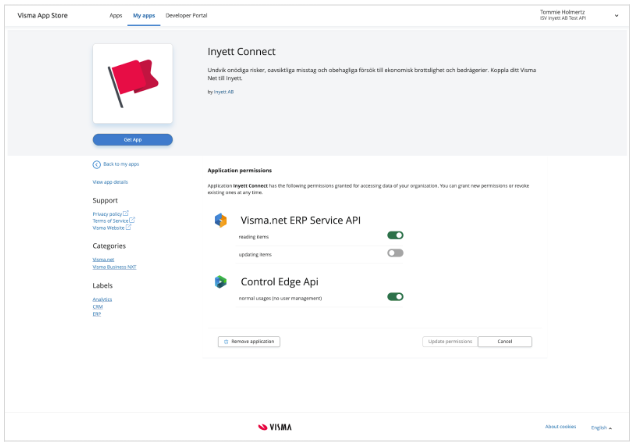Click the external link icon next to Privacy policy

126,213
